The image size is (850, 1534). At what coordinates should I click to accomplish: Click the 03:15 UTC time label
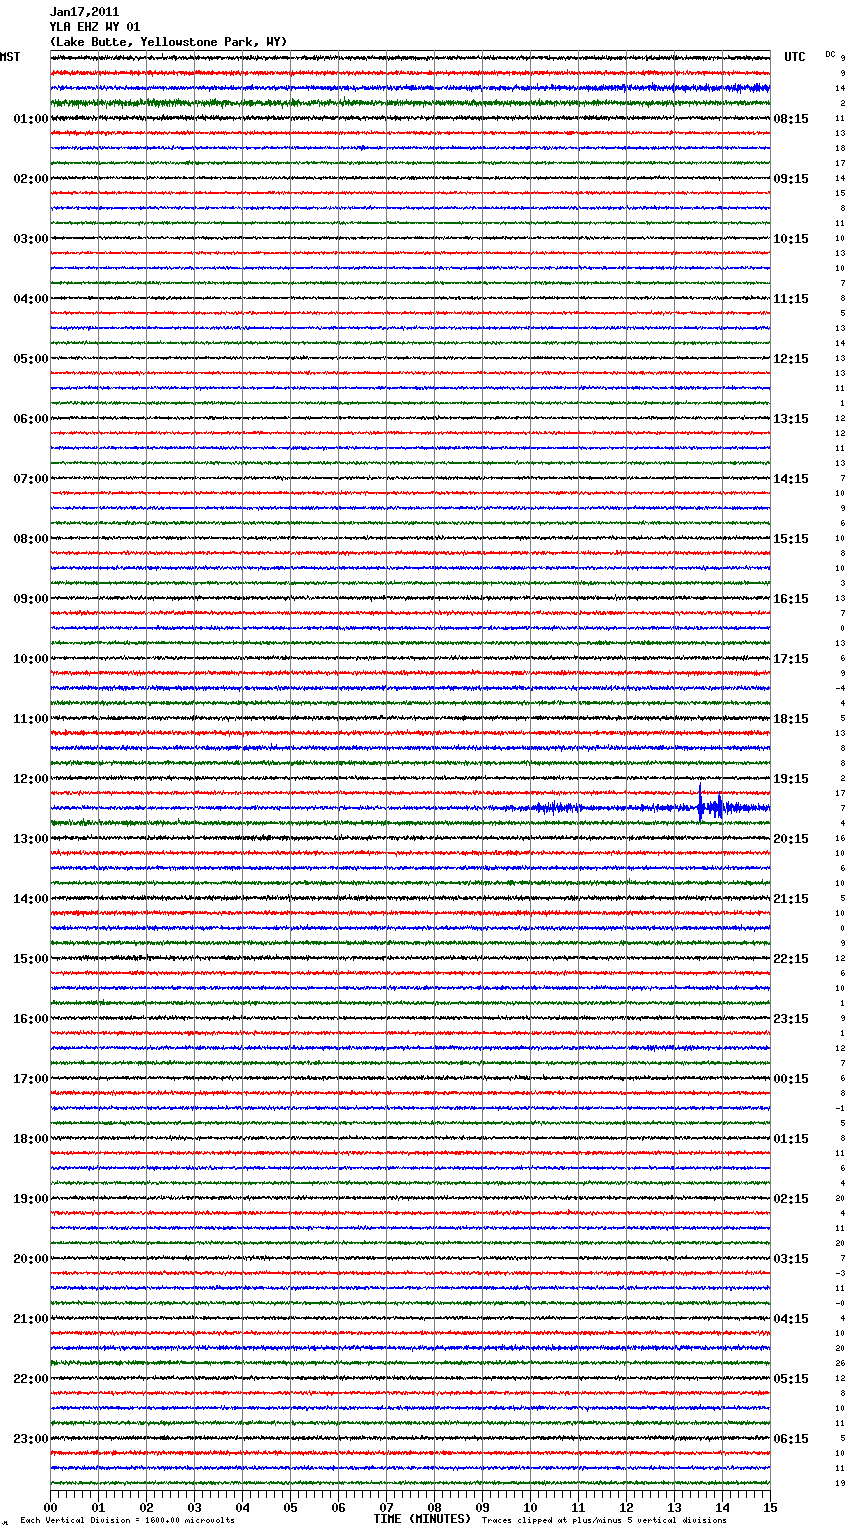[x=791, y=1259]
